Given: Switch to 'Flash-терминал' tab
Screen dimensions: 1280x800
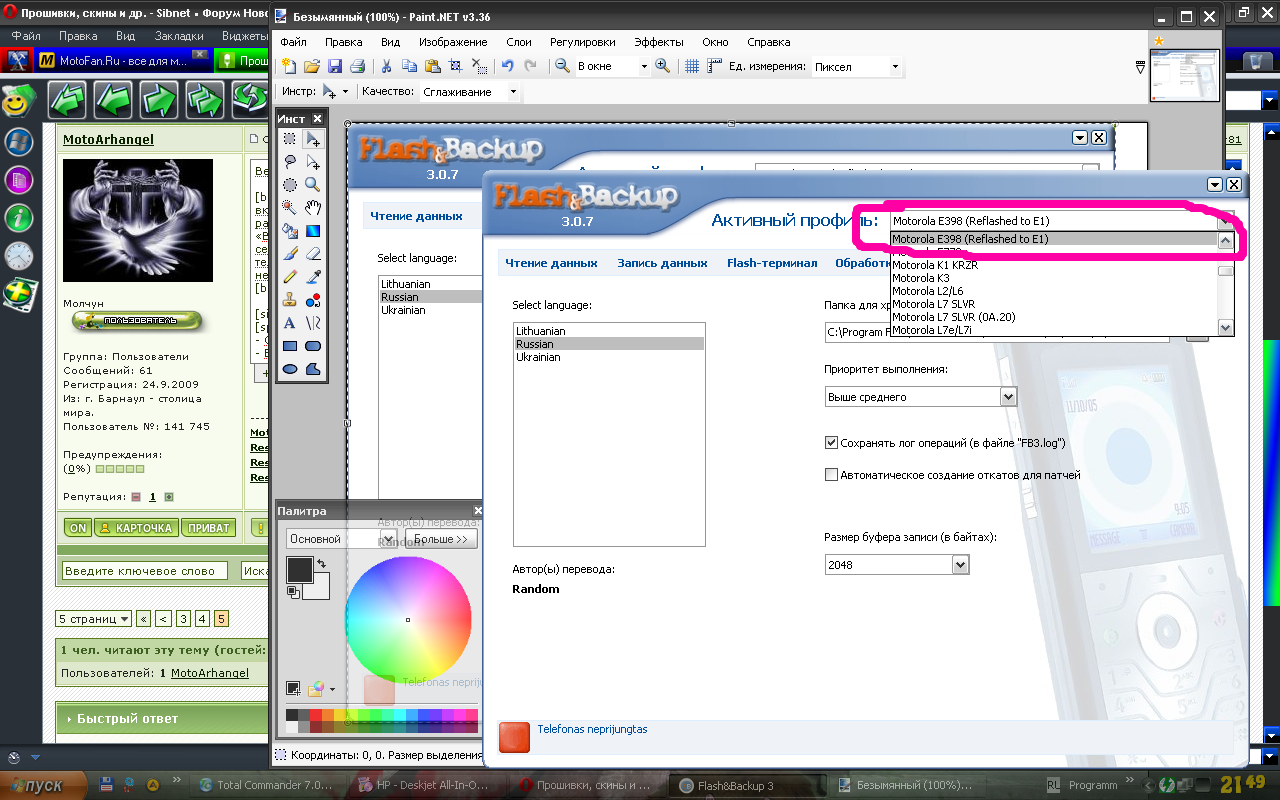Looking at the screenshot, I should (772, 263).
